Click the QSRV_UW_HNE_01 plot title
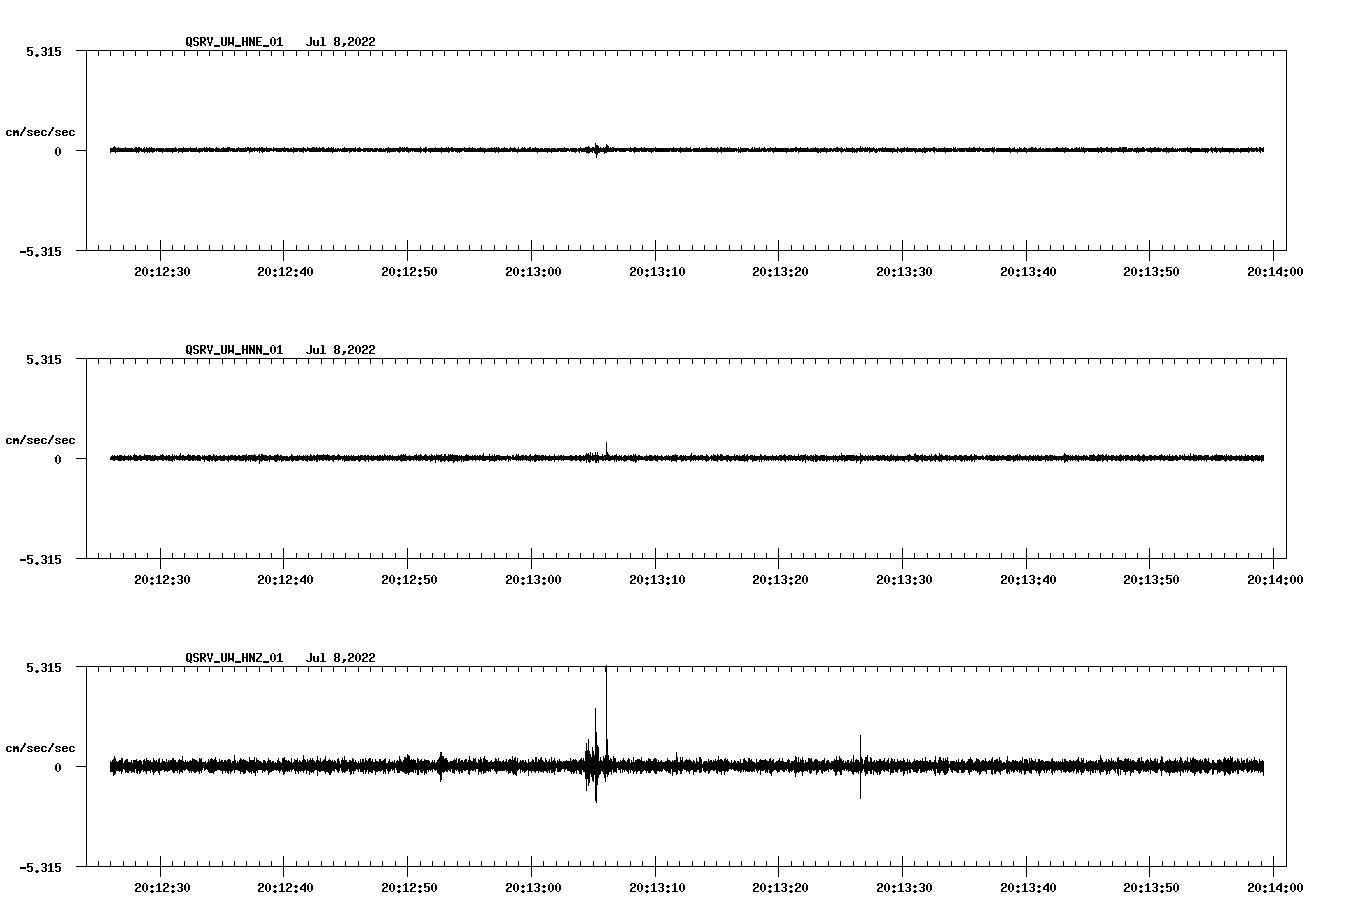This screenshot has height=924, width=1358. click(234, 42)
